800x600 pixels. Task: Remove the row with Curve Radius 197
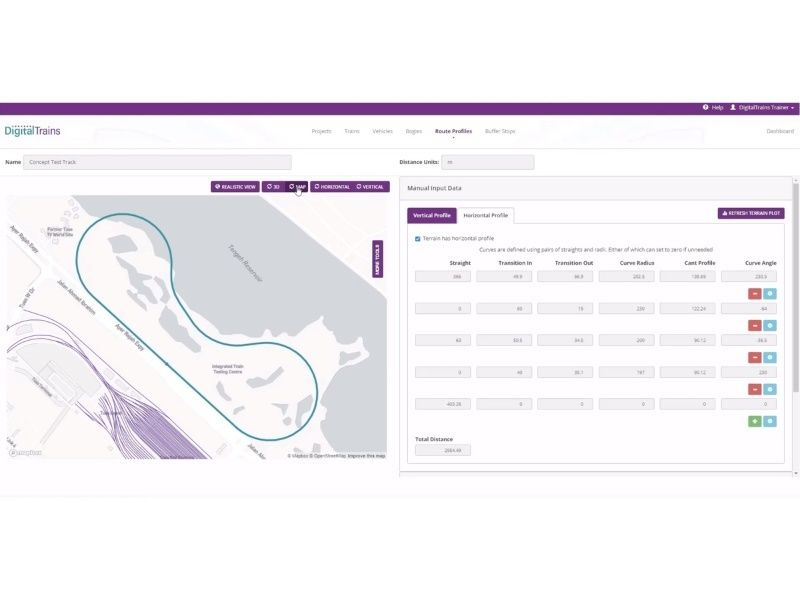coord(755,389)
